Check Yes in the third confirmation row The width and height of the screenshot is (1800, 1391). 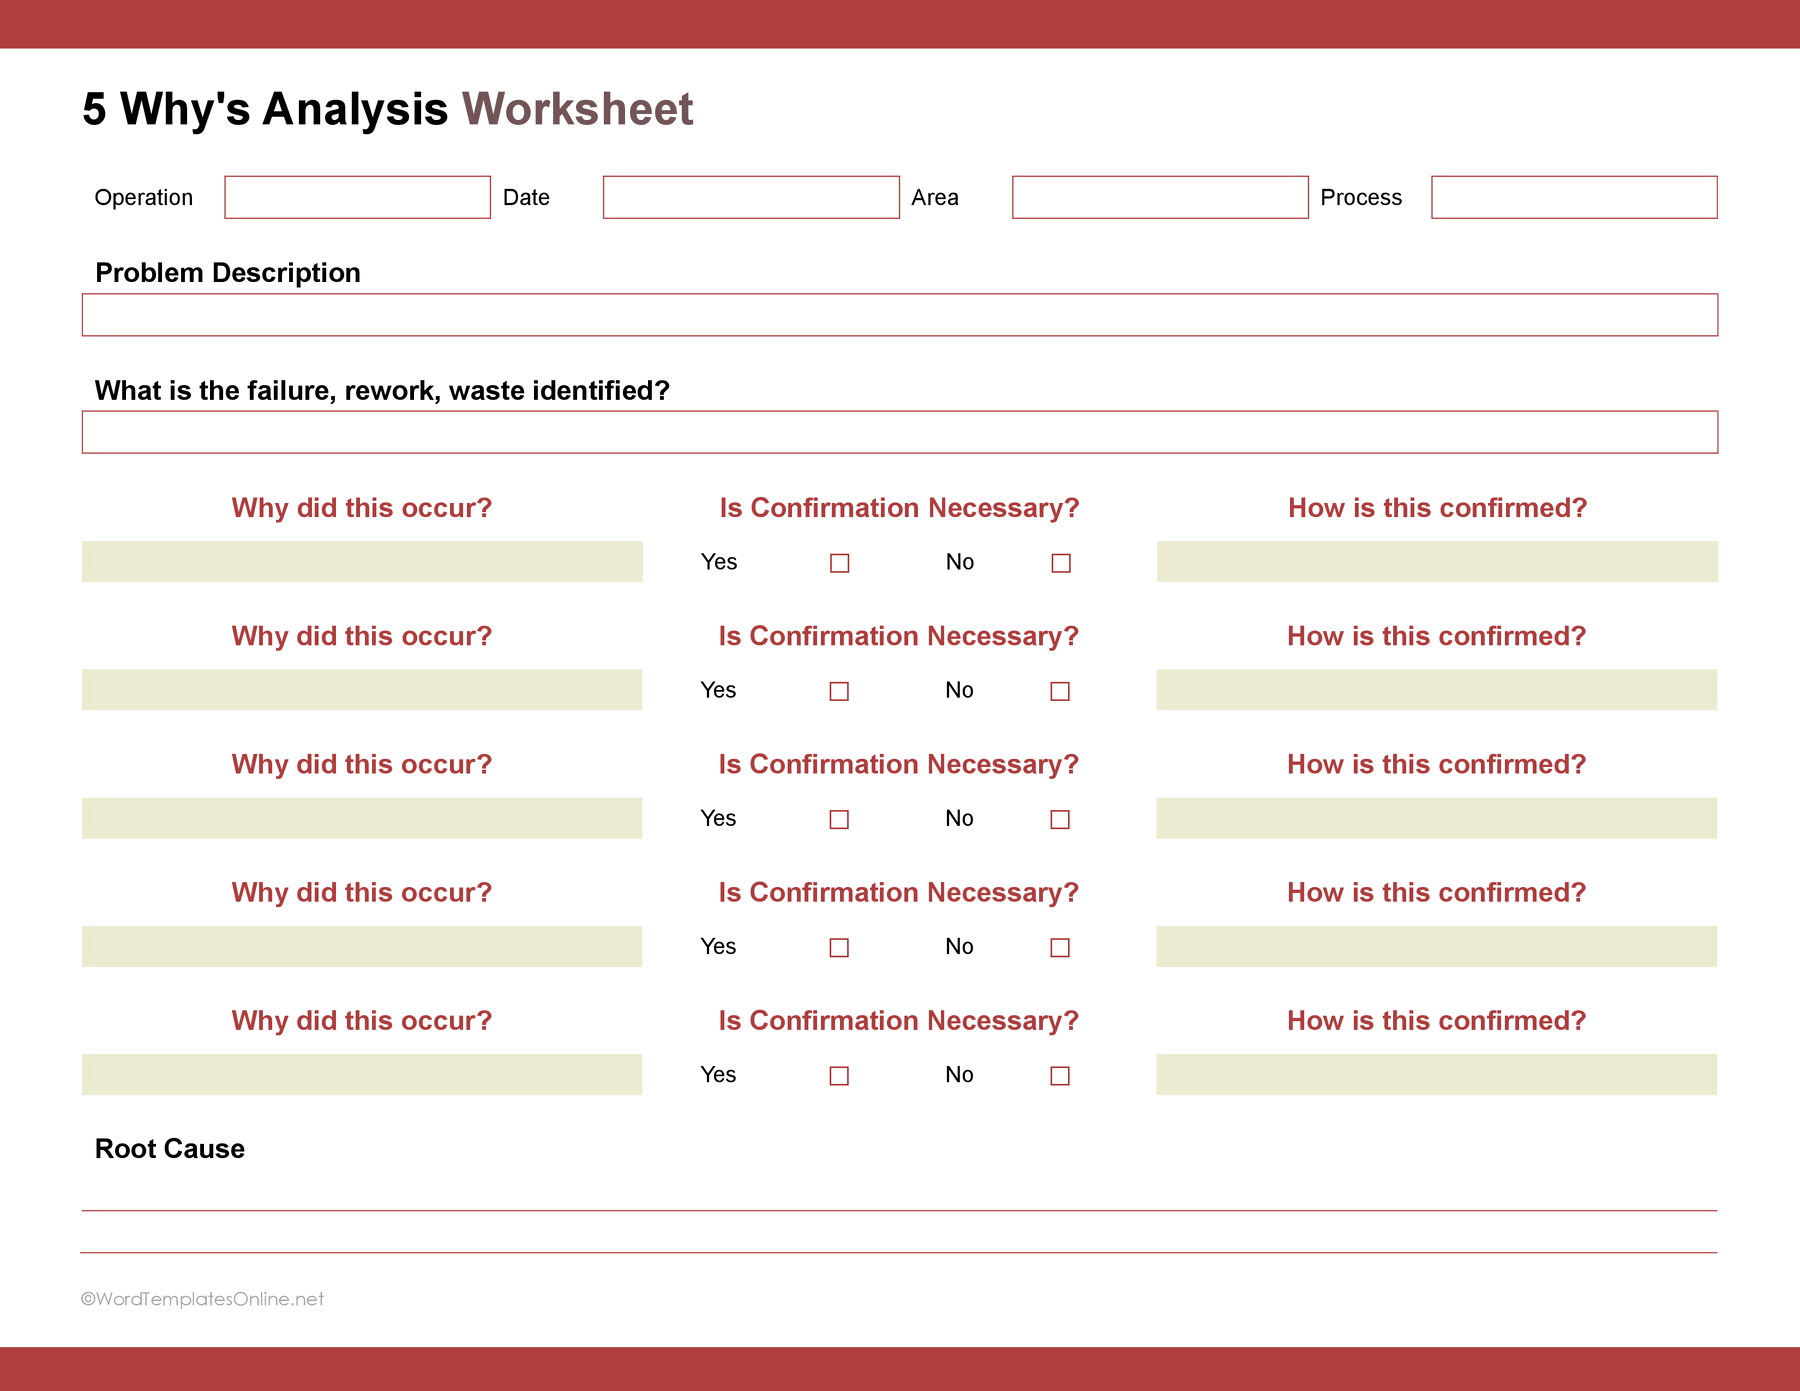[839, 819]
